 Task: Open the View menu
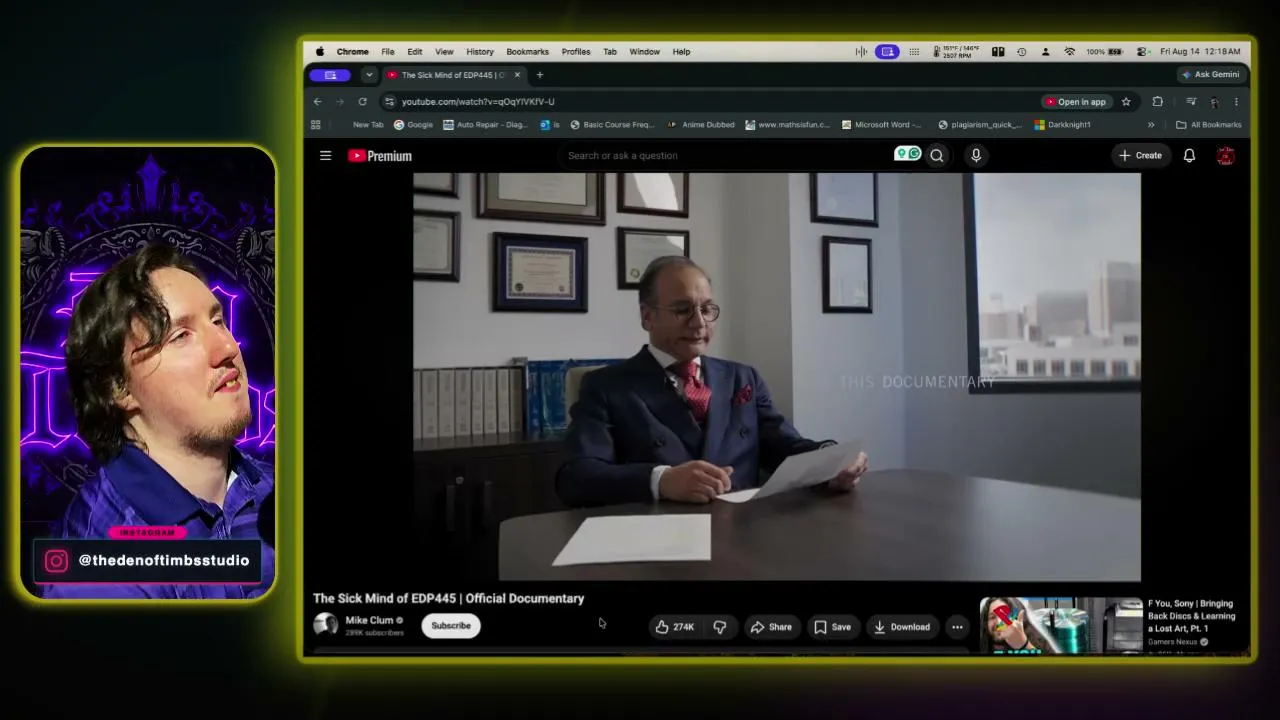[444, 51]
